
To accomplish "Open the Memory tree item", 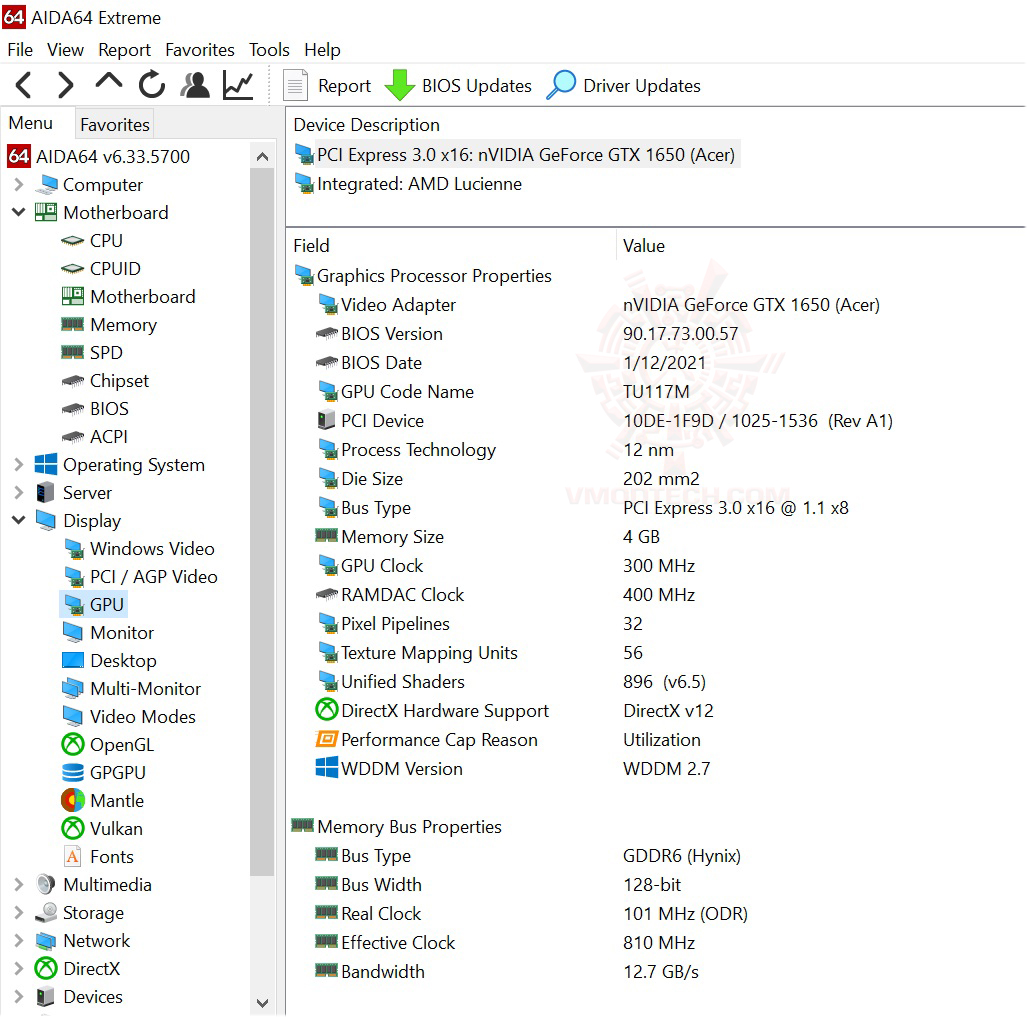I will [x=124, y=324].
